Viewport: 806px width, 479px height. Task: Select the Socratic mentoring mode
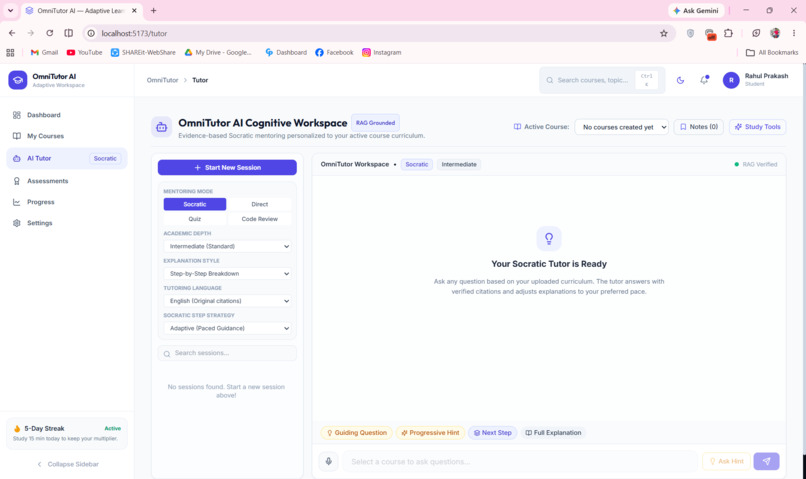pos(195,204)
